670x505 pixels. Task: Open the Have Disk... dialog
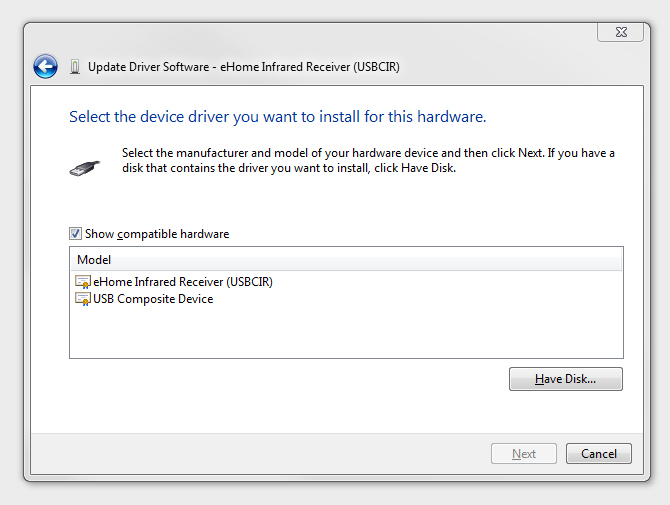pyautogui.click(x=566, y=379)
